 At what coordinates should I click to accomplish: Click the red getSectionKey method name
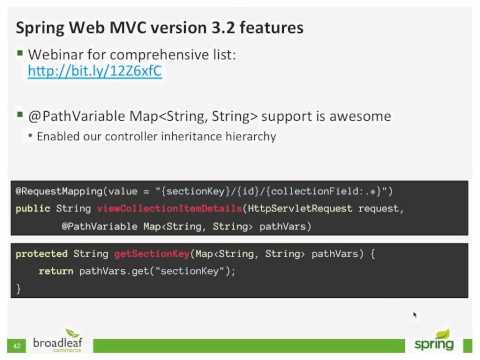pyautogui.click(x=152, y=254)
